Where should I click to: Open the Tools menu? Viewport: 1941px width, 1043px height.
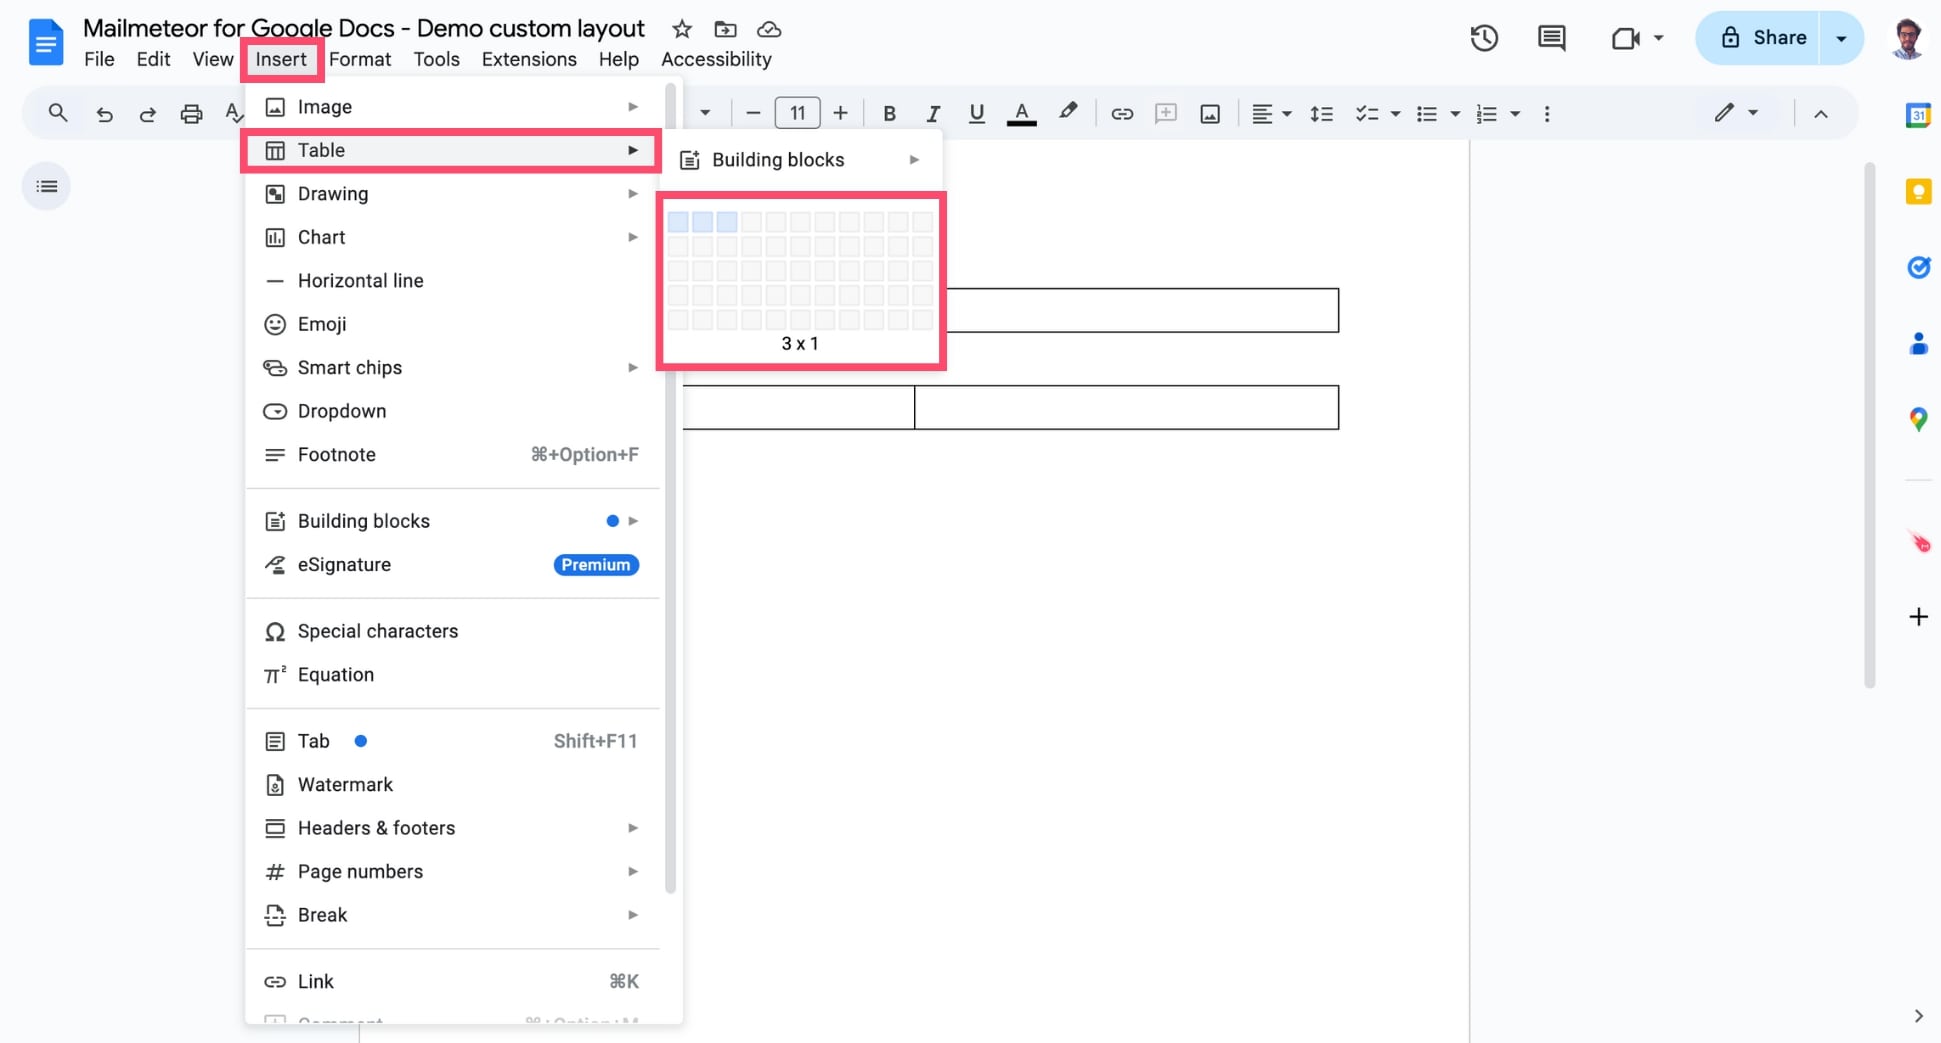point(437,59)
